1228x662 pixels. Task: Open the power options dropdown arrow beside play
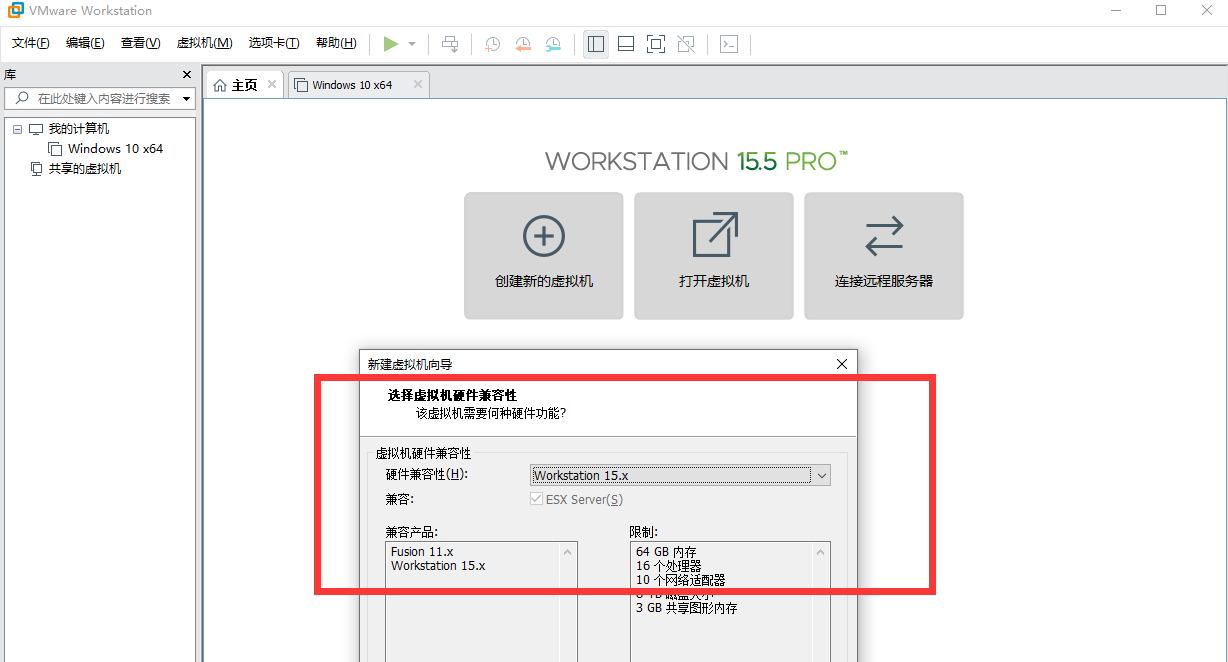(x=412, y=44)
